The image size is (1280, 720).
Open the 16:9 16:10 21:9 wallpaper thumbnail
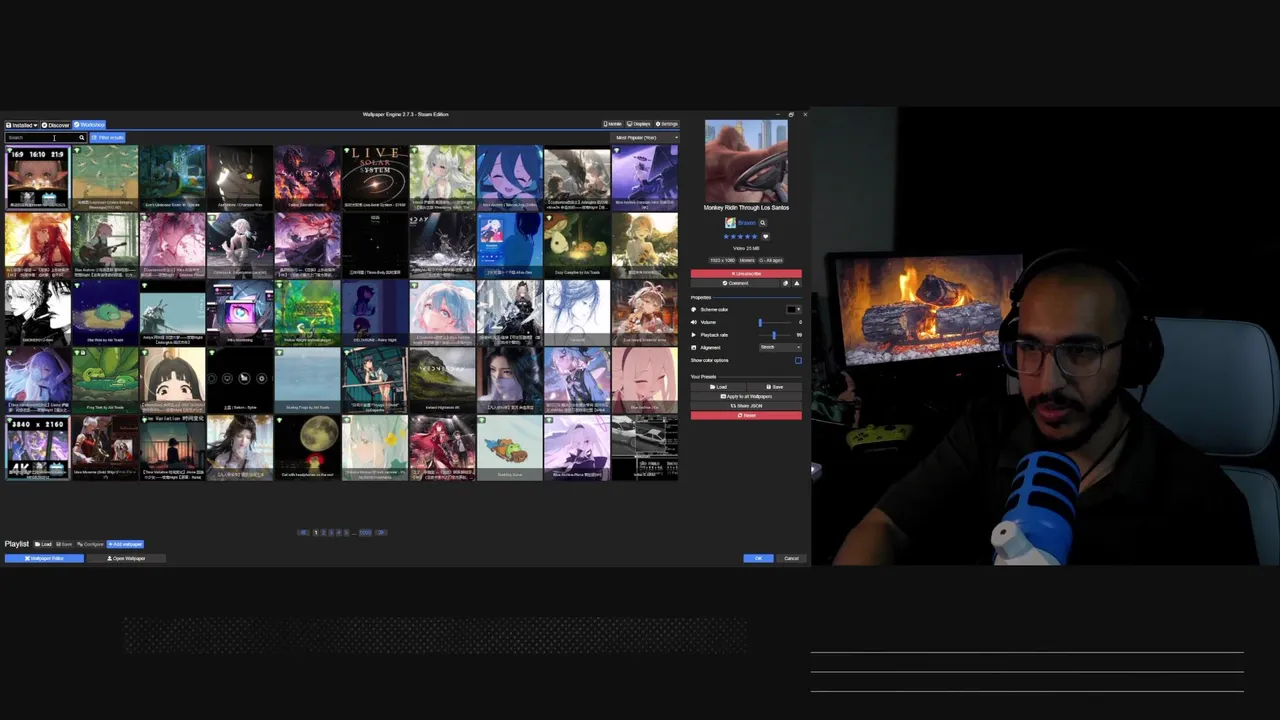(37, 177)
